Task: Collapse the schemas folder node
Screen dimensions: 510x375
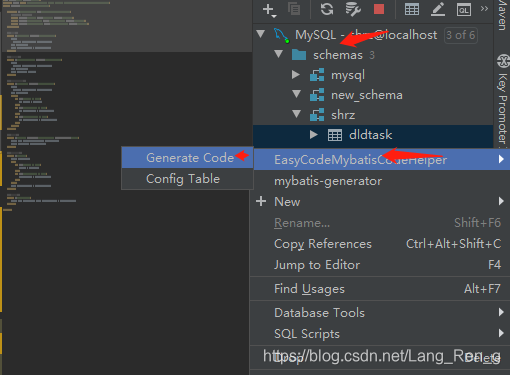Action: coord(279,54)
